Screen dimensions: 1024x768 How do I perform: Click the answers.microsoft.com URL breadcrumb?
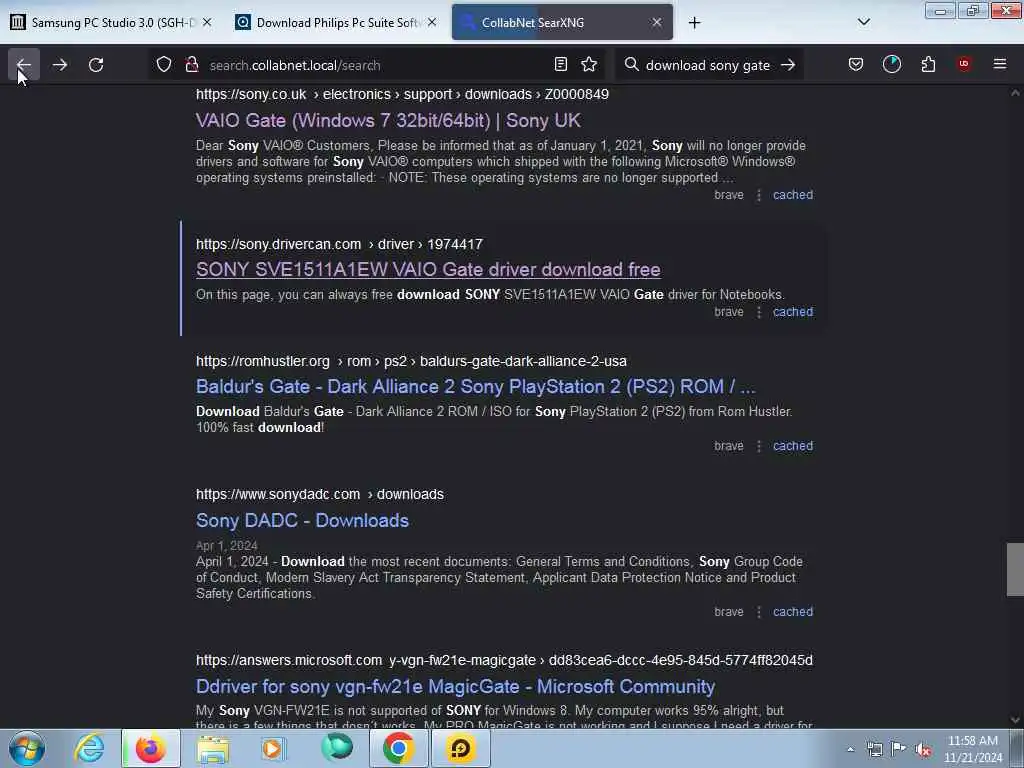coord(504,660)
